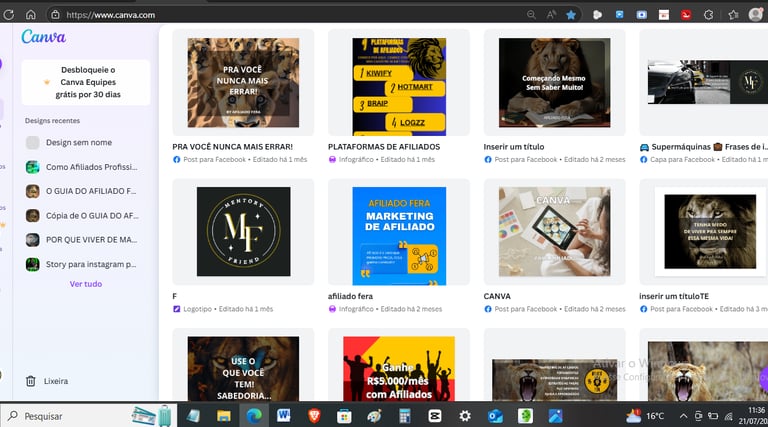Open recent design O GUIA DO AFILIADO F...
The height and width of the screenshot is (427, 768).
pyautogui.click(x=86, y=191)
